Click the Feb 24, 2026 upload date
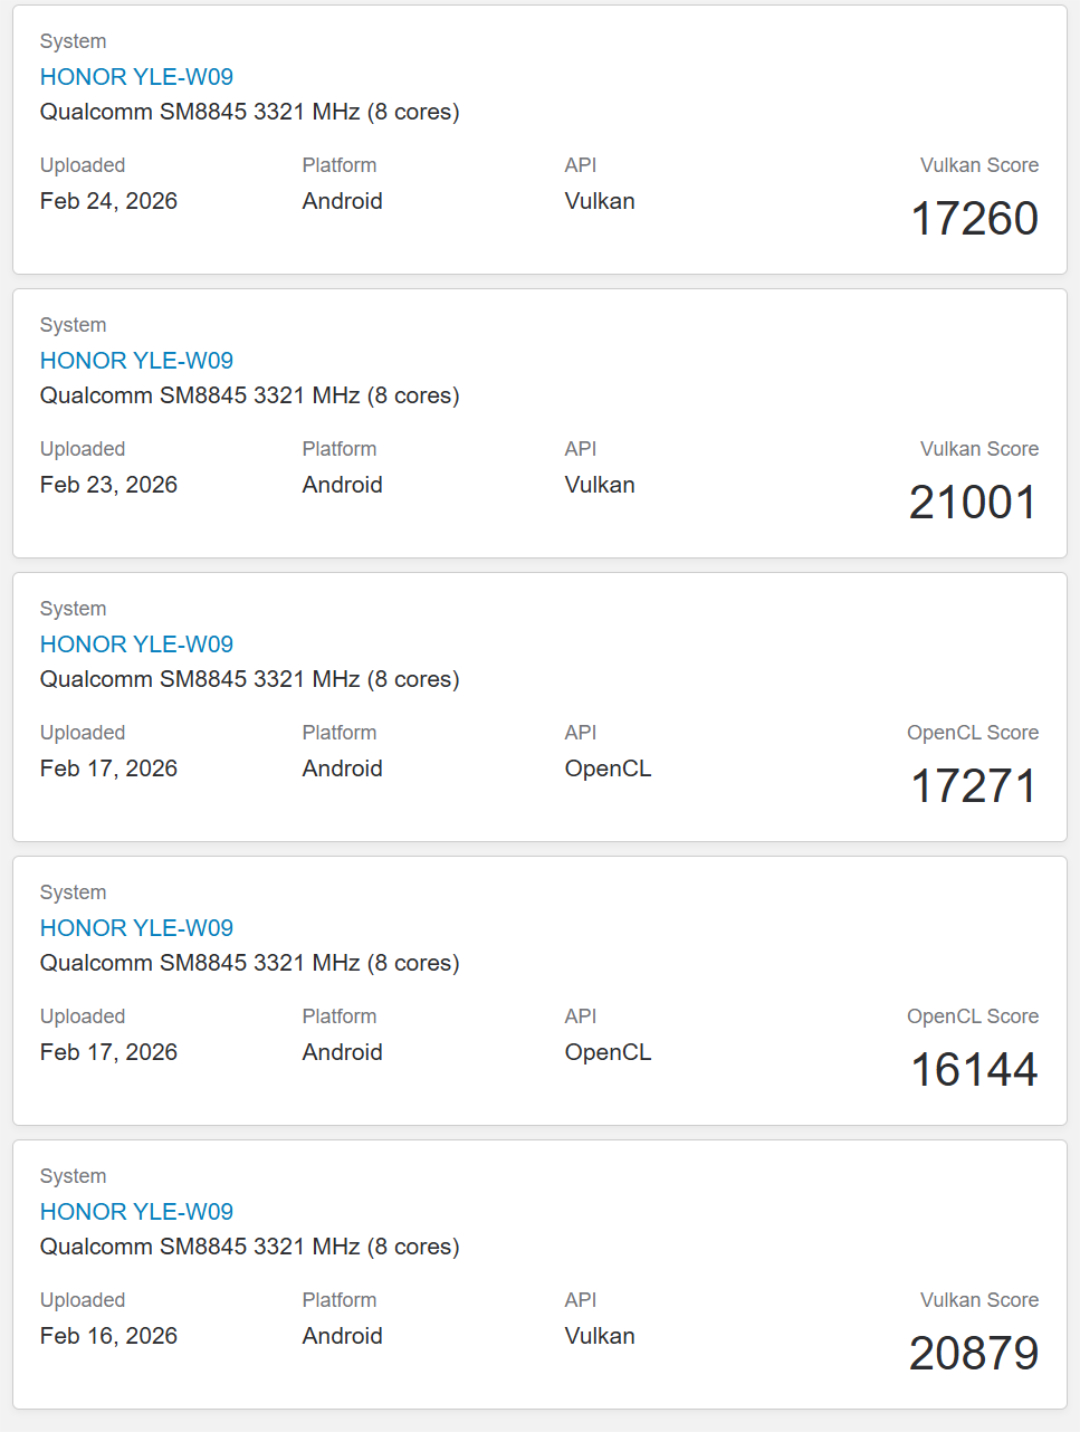 pos(108,201)
